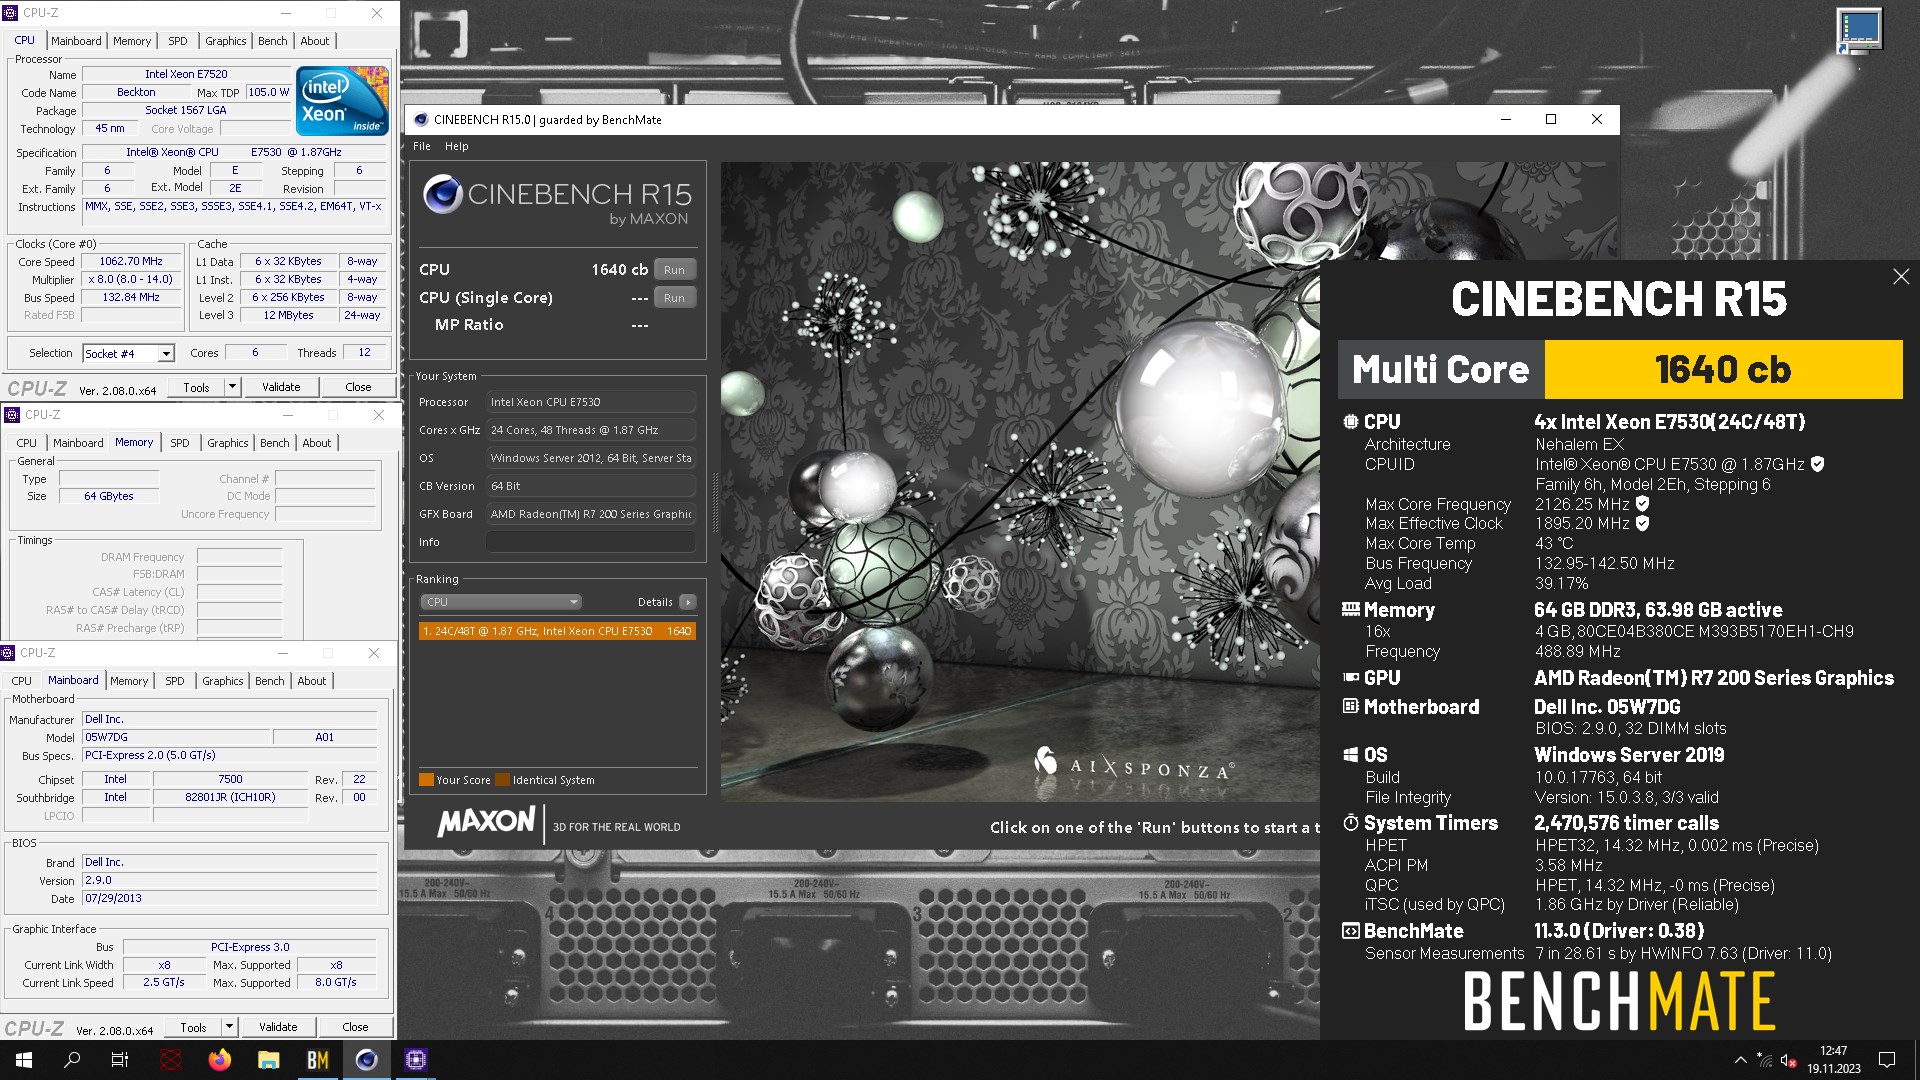This screenshot has width=1920, height=1080.
Task: Launch Firefox from taskbar
Action: tap(219, 1060)
